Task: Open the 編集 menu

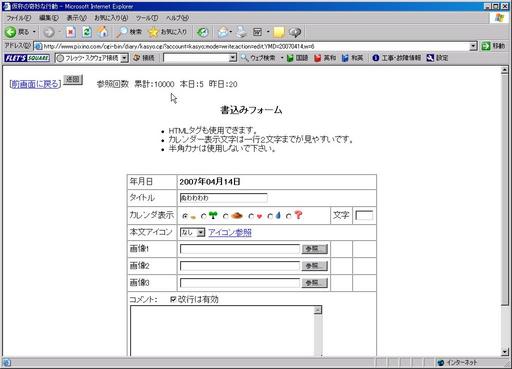Action: point(49,18)
